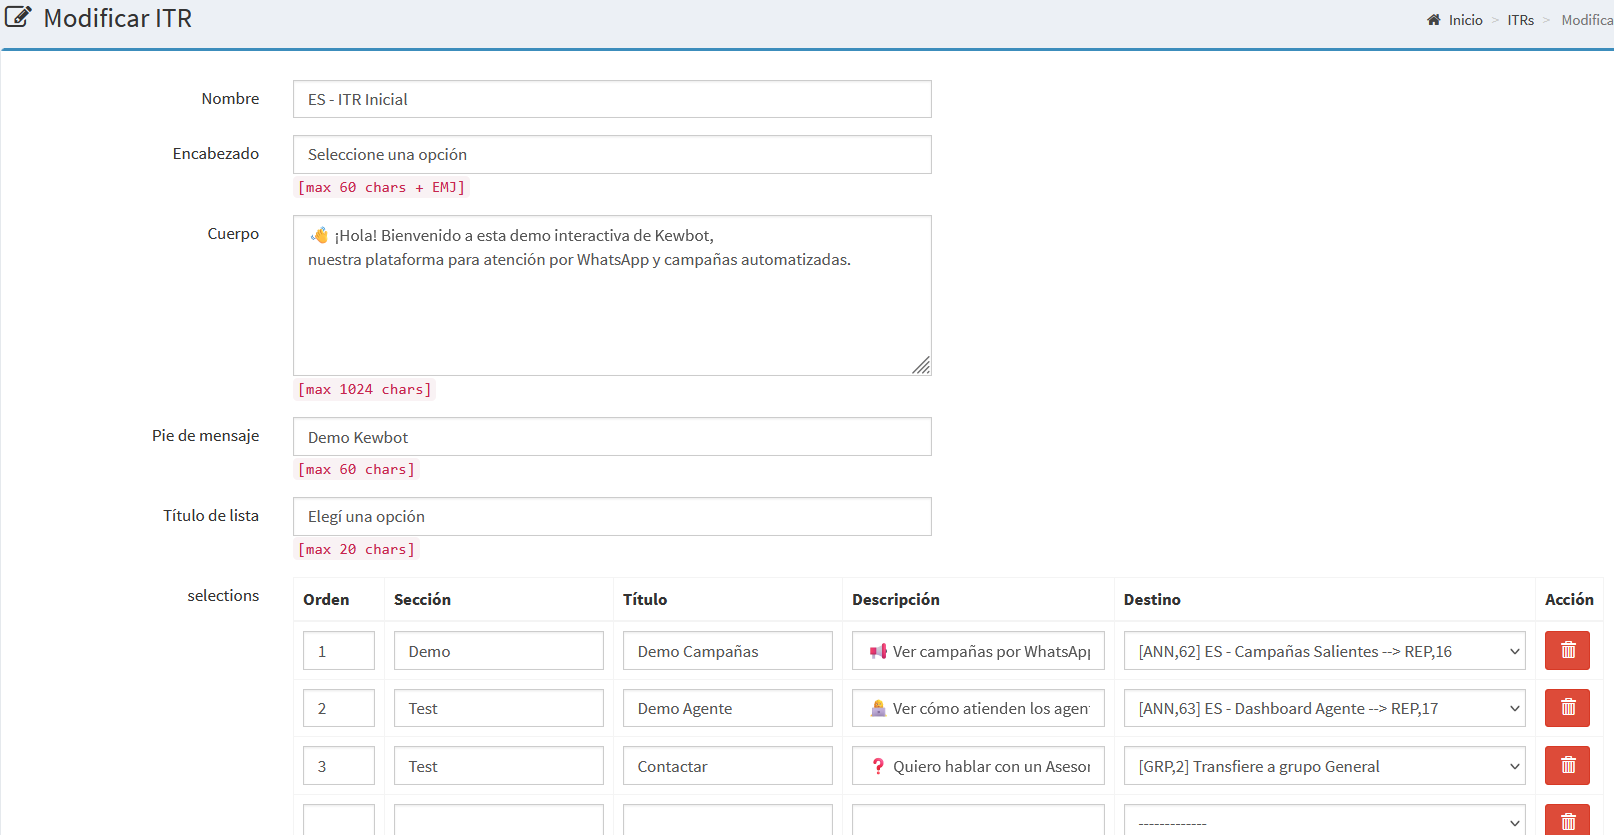Screen dimensions: 1614x835
Task: Click the Modificar ITR page heading
Action: coord(118,18)
